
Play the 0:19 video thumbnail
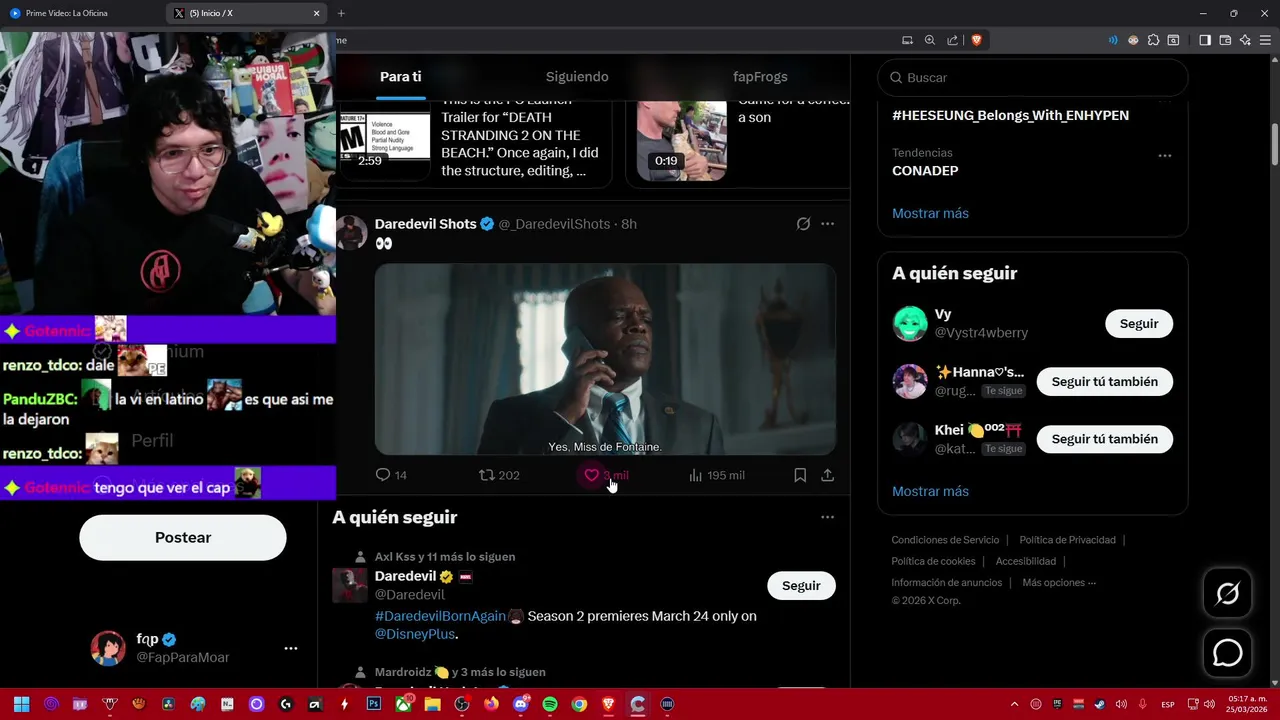pos(682,140)
